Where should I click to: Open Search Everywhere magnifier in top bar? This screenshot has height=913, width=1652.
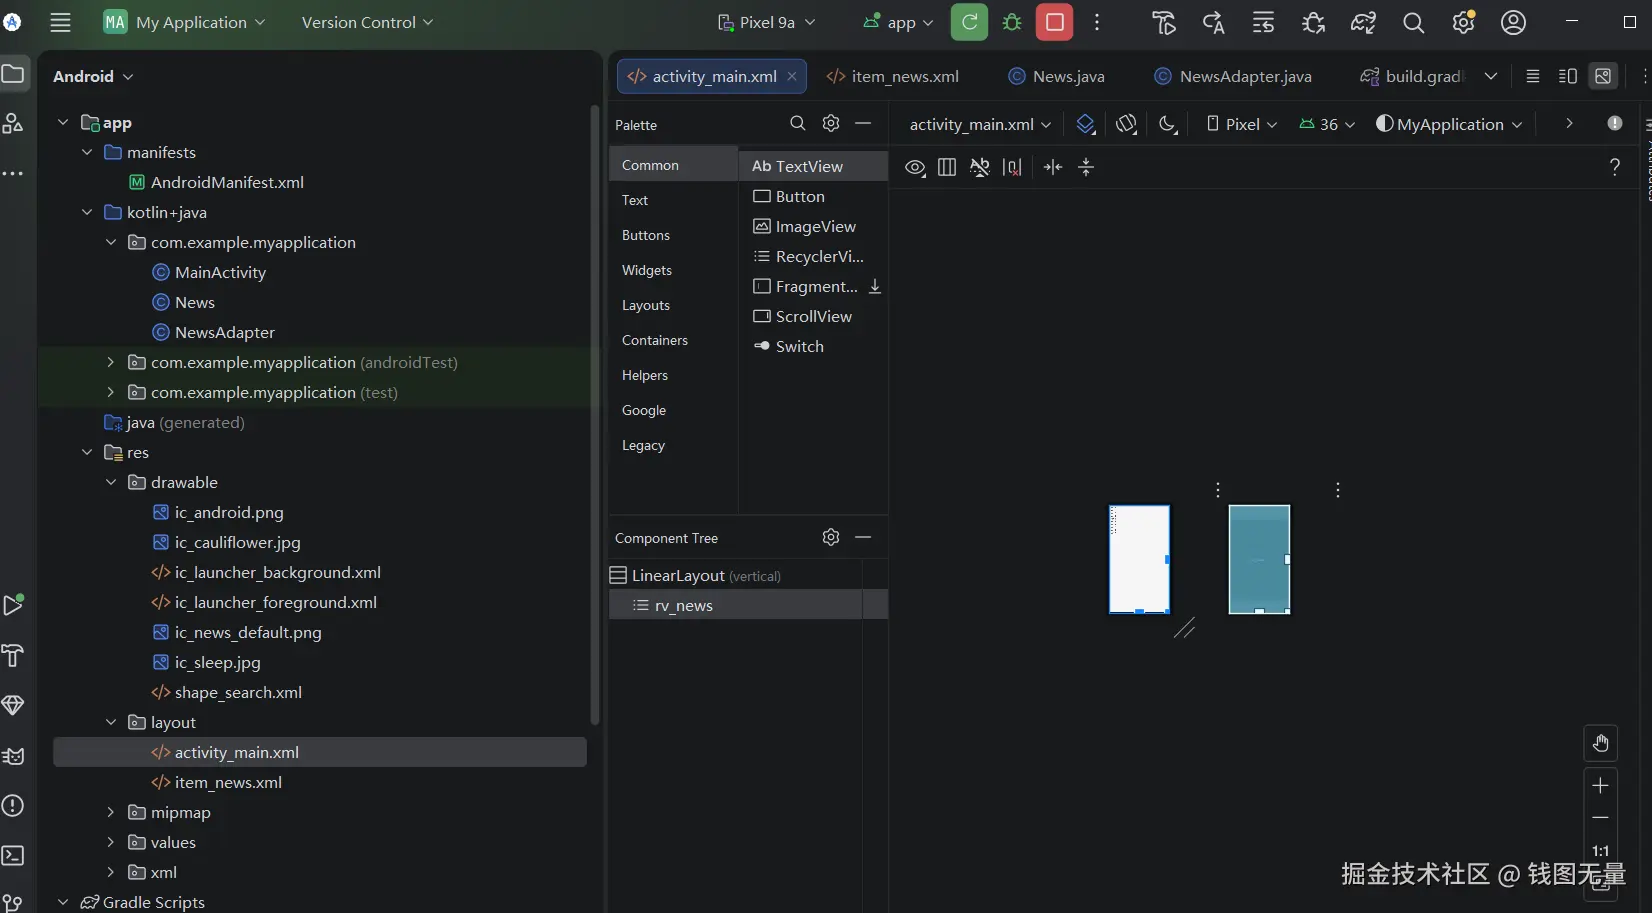click(x=1413, y=22)
